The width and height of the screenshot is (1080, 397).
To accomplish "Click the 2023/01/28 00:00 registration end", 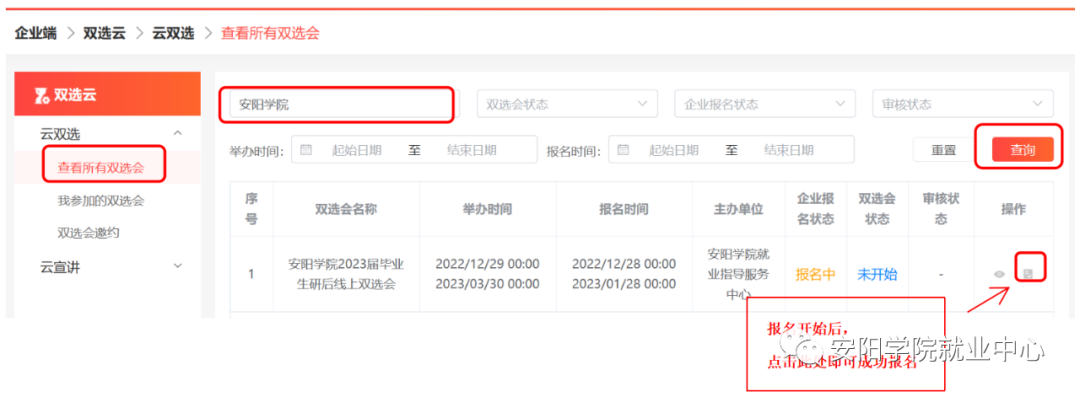I will click(x=624, y=284).
